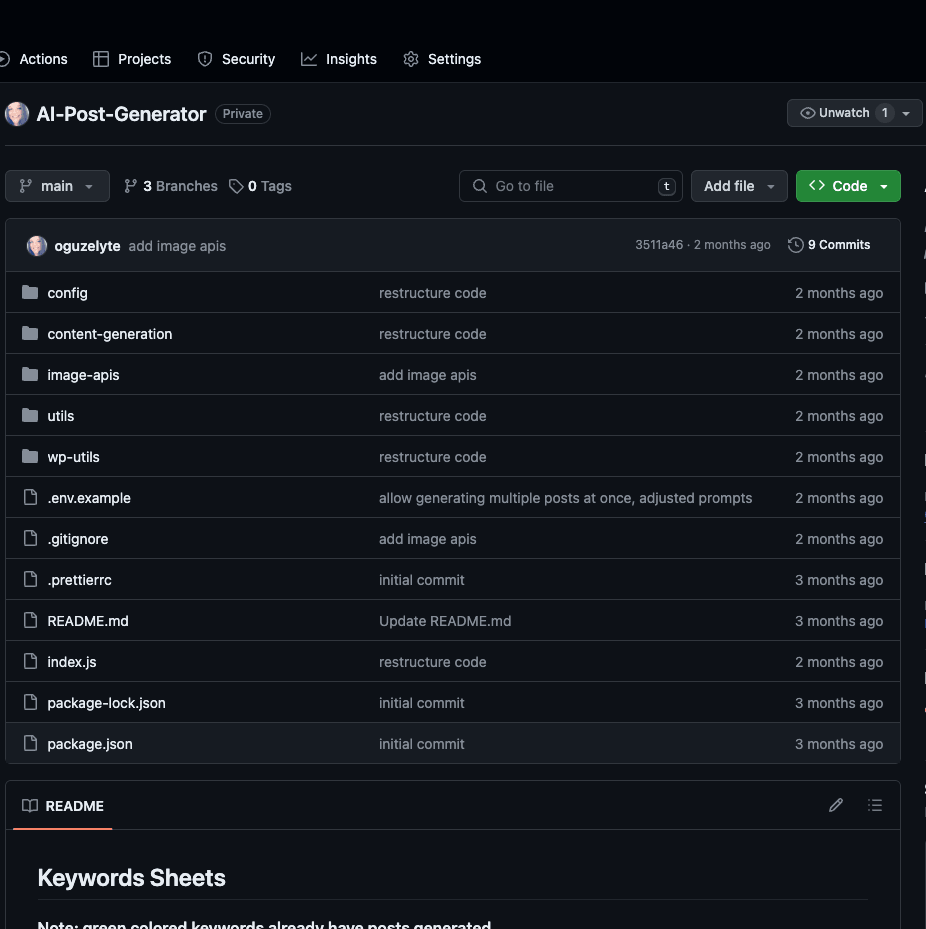The image size is (926, 929).
Task: Open the README.md file
Action: click(x=88, y=621)
